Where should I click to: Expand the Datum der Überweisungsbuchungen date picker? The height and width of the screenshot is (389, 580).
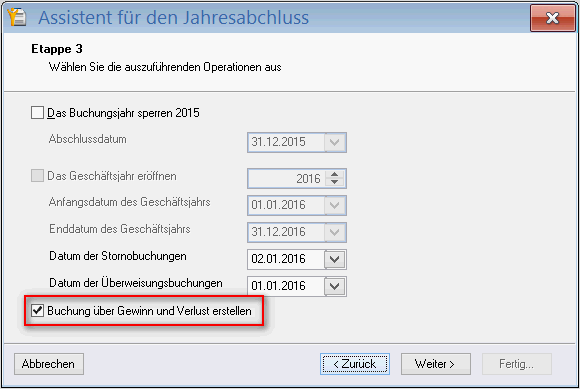335,286
